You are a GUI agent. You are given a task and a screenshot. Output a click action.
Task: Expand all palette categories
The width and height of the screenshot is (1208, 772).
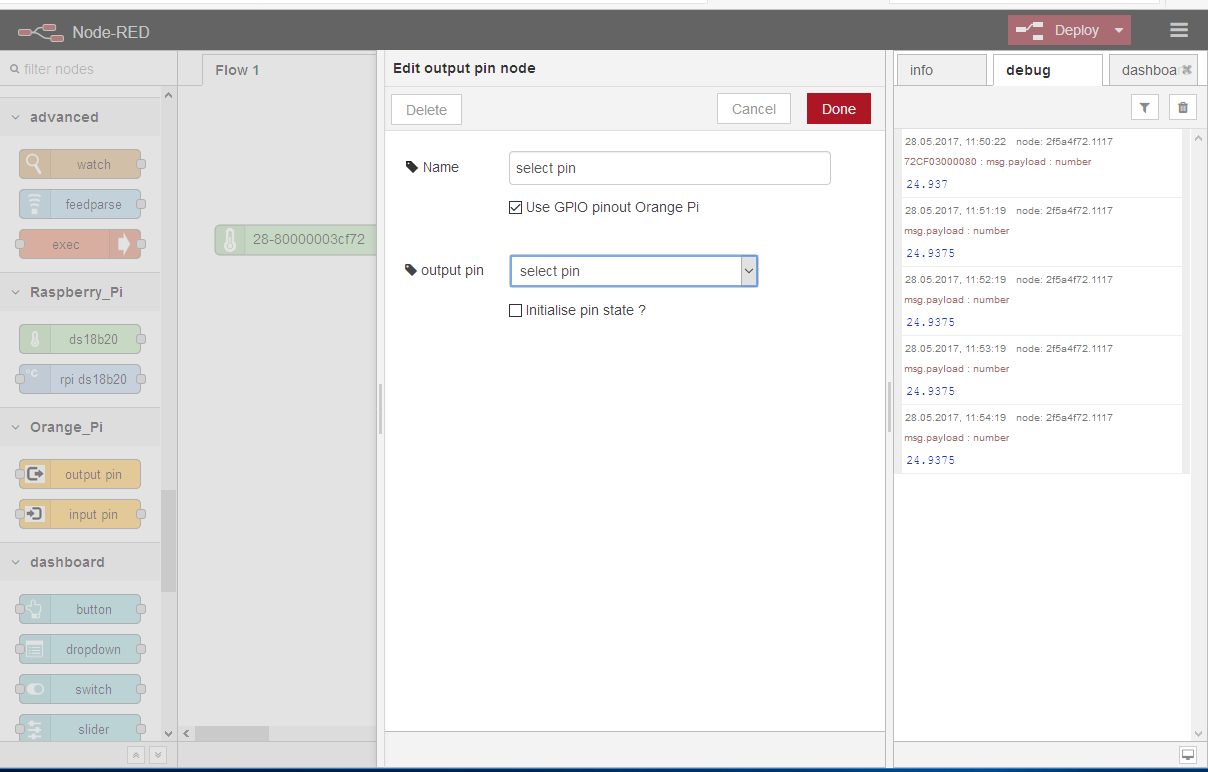tap(157, 755)
